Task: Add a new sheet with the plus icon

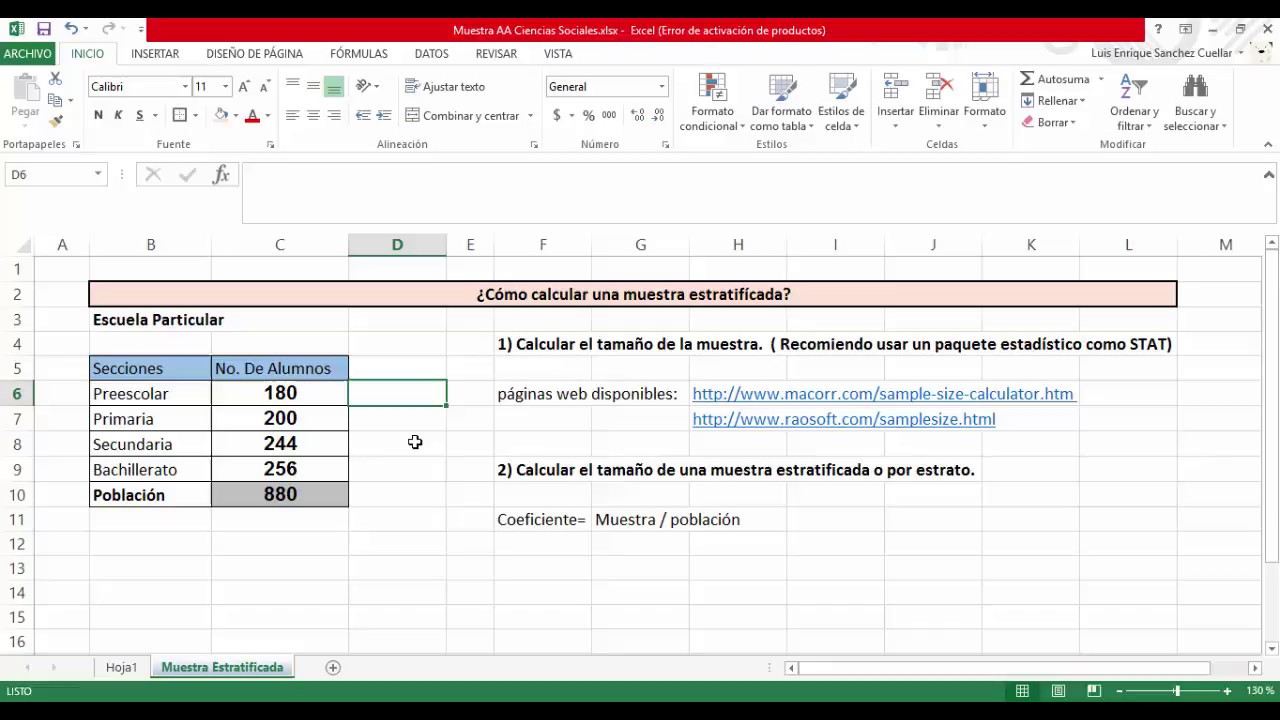Action: 333,667
